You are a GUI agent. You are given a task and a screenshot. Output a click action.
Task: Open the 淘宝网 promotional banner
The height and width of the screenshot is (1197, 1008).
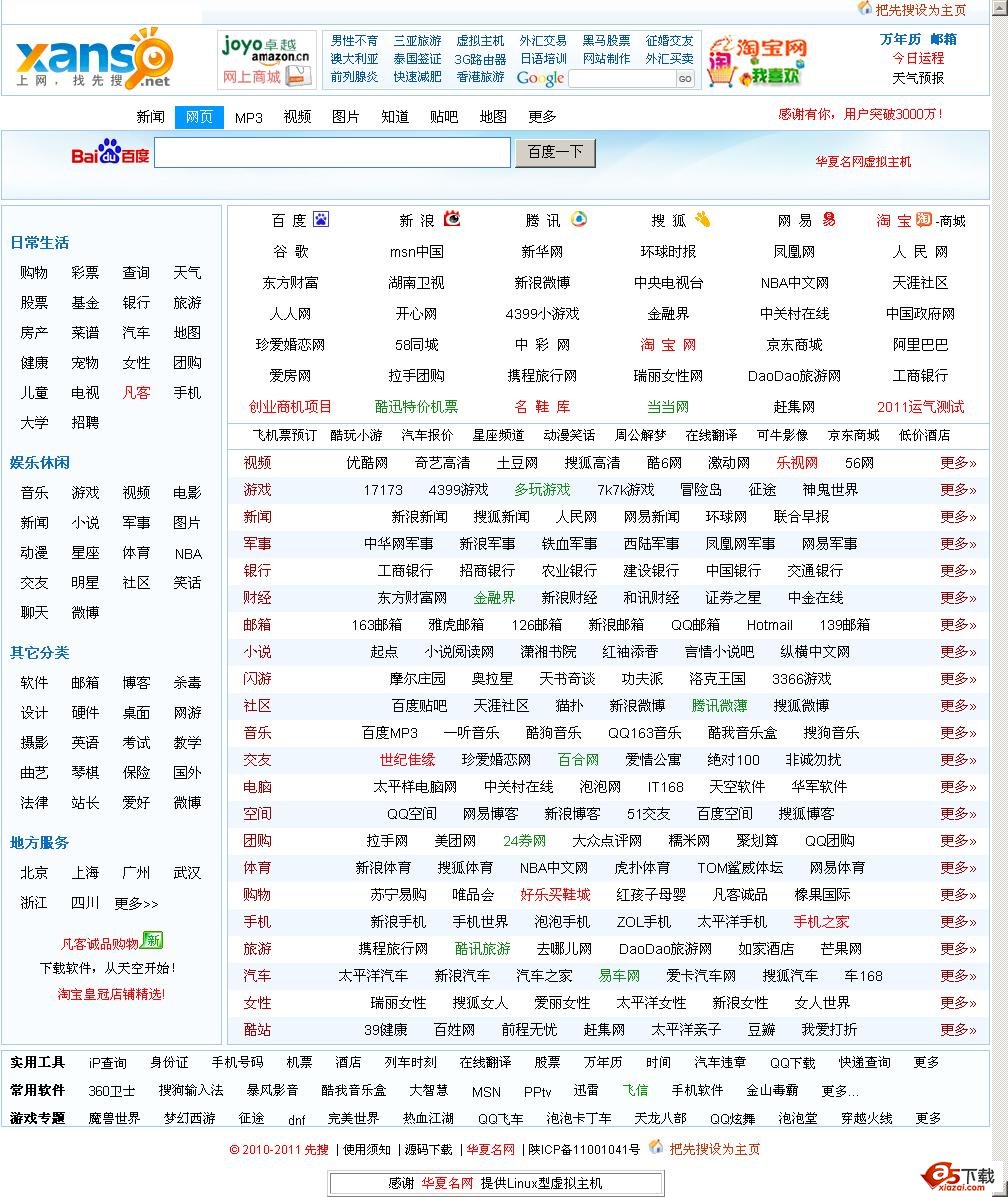point(757,62)
